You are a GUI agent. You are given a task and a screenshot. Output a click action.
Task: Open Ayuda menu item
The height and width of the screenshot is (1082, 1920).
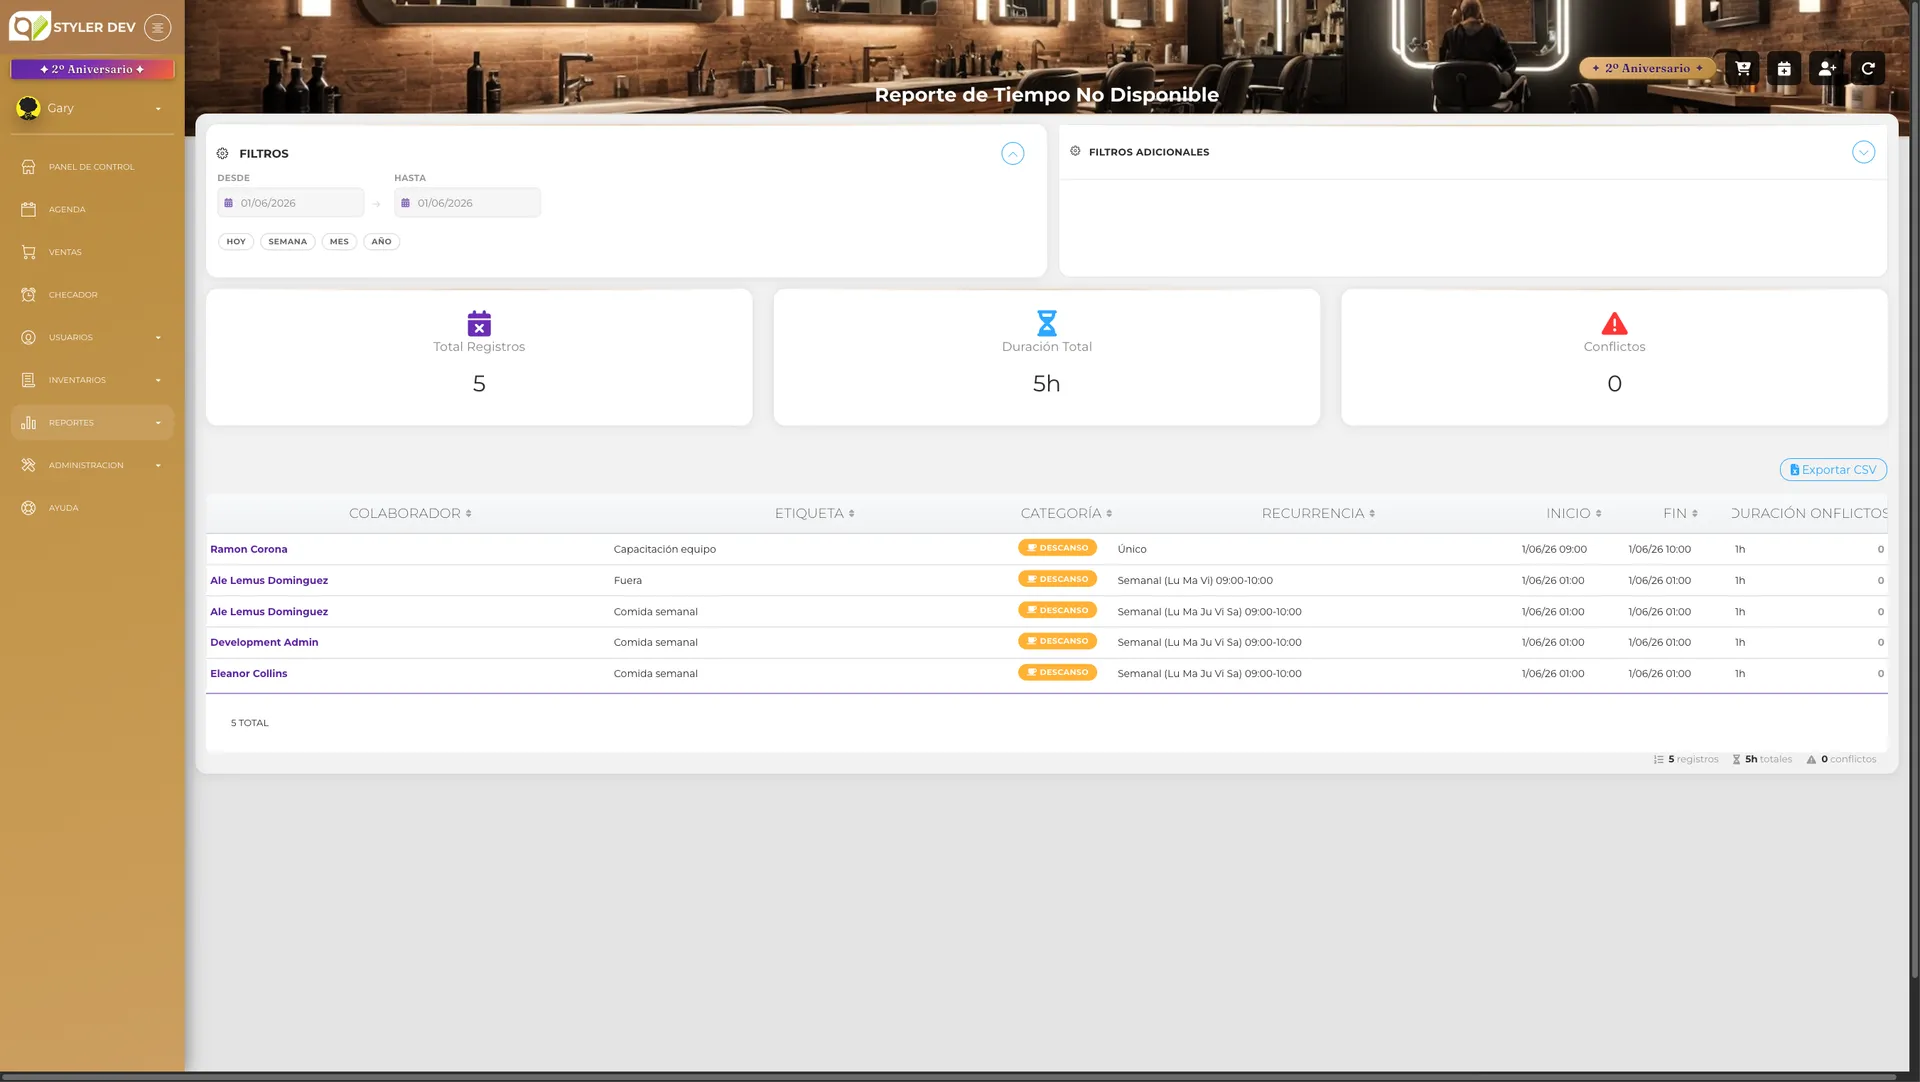(x=92, y=508)
